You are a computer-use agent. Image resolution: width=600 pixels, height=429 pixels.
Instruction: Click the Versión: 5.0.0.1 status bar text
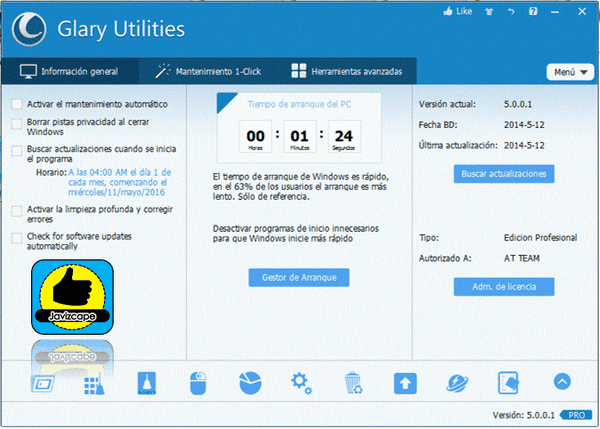click(523, 415)
